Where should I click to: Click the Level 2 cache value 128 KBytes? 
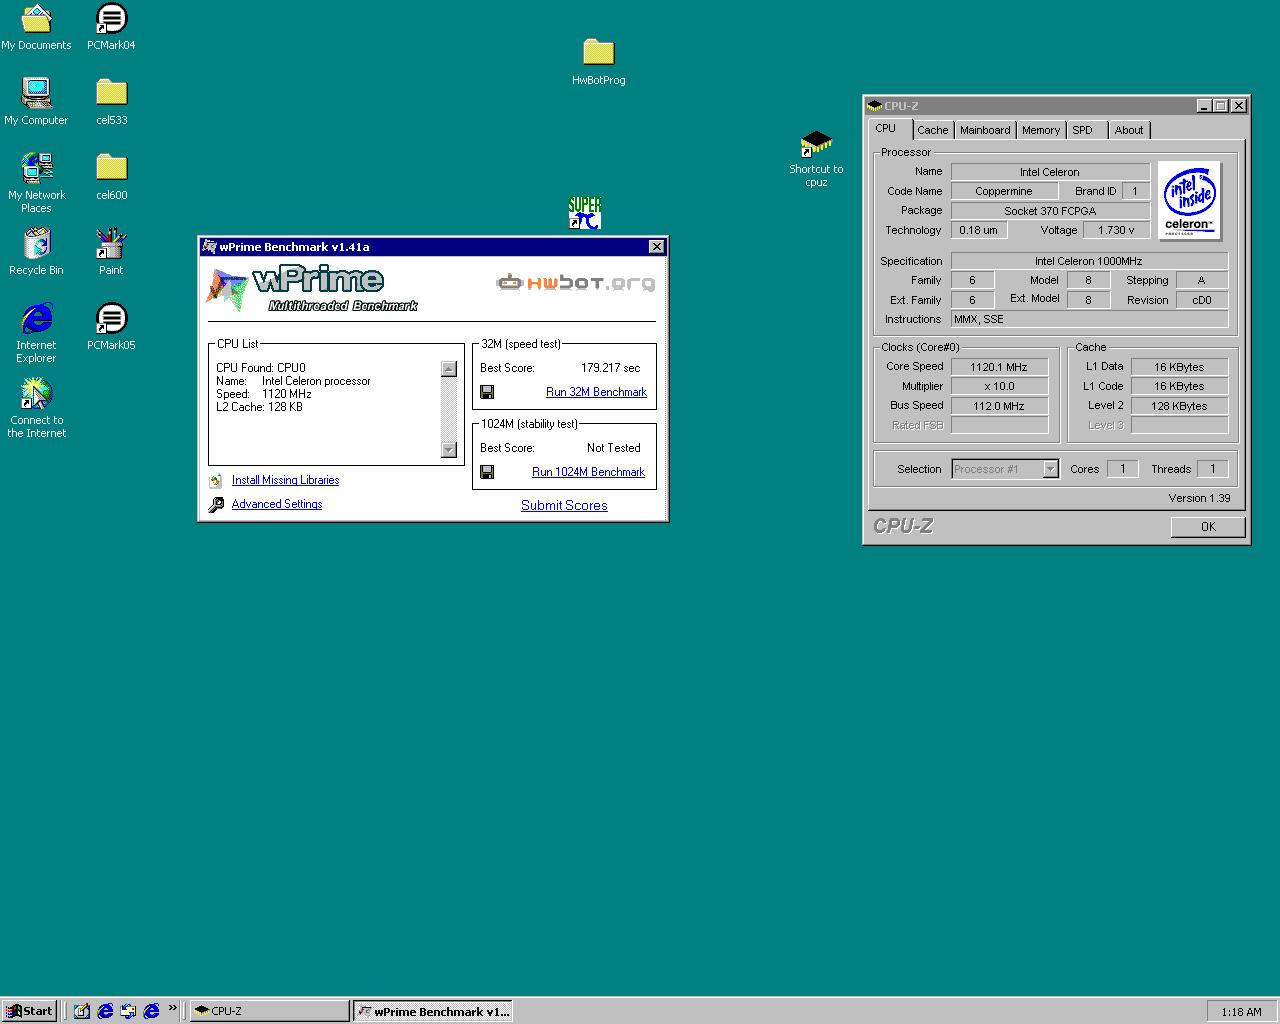[x=1179, y=406]
